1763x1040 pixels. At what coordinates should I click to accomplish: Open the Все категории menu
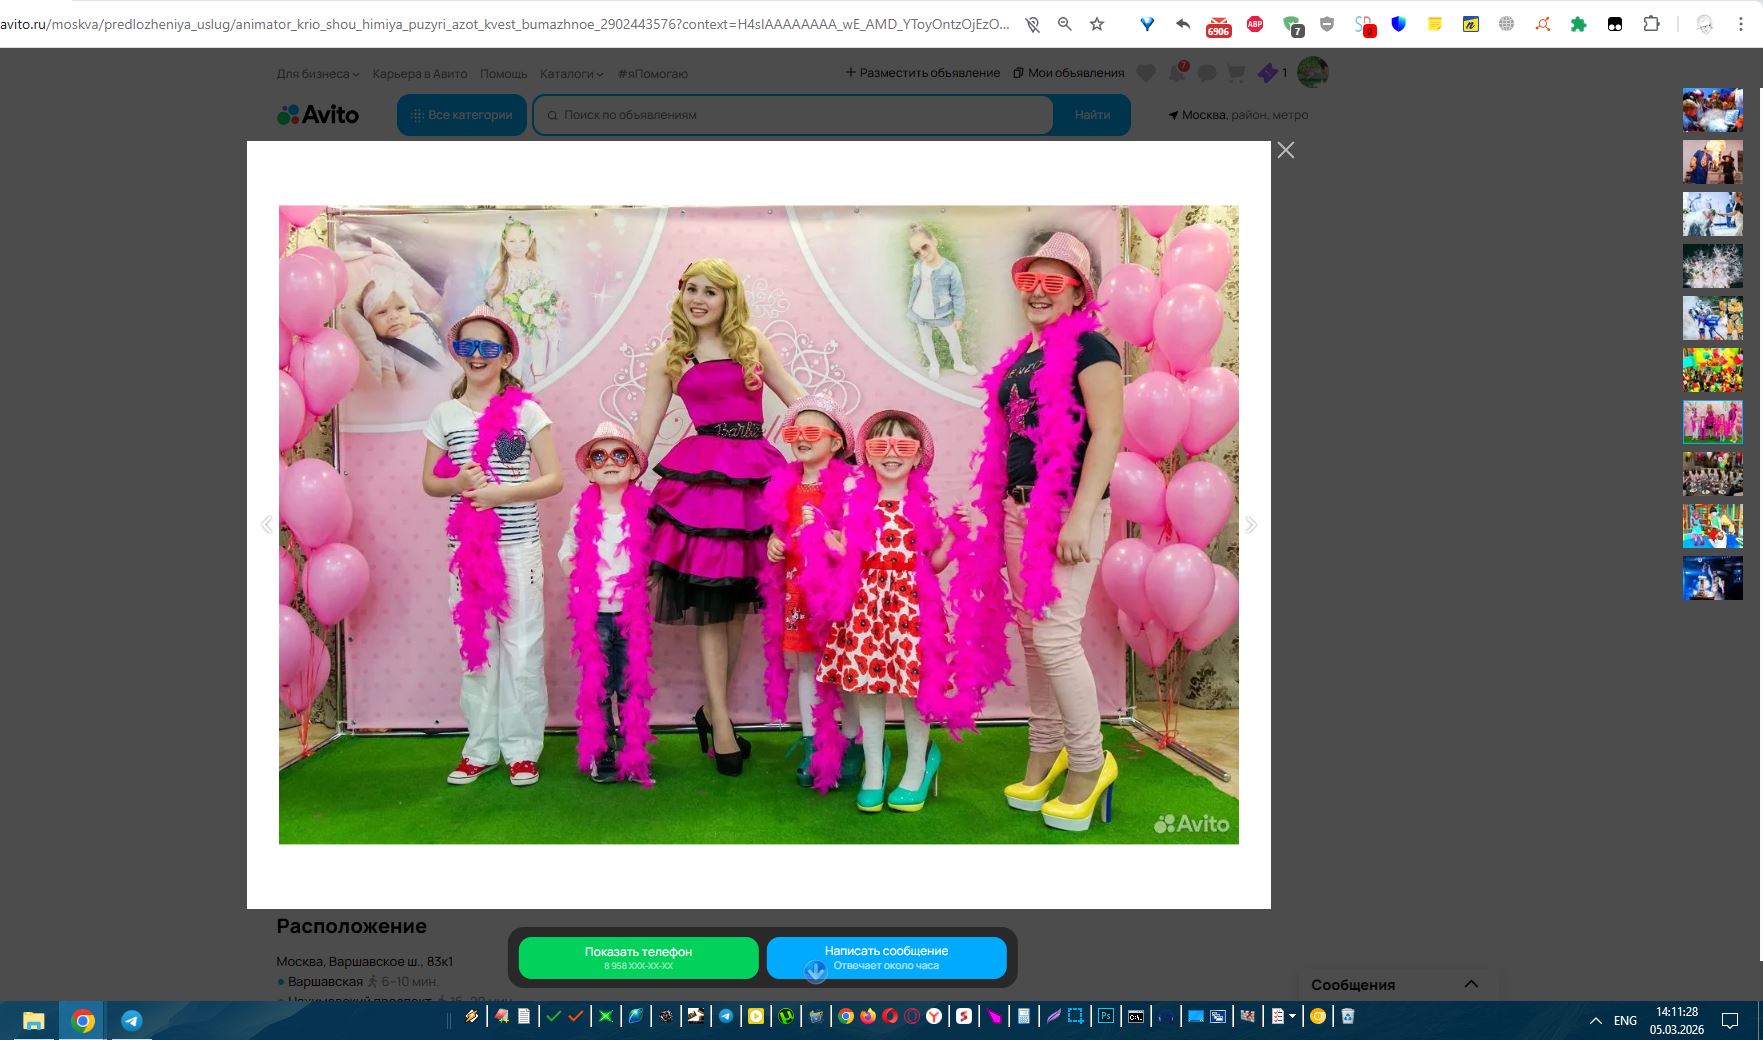462,115
